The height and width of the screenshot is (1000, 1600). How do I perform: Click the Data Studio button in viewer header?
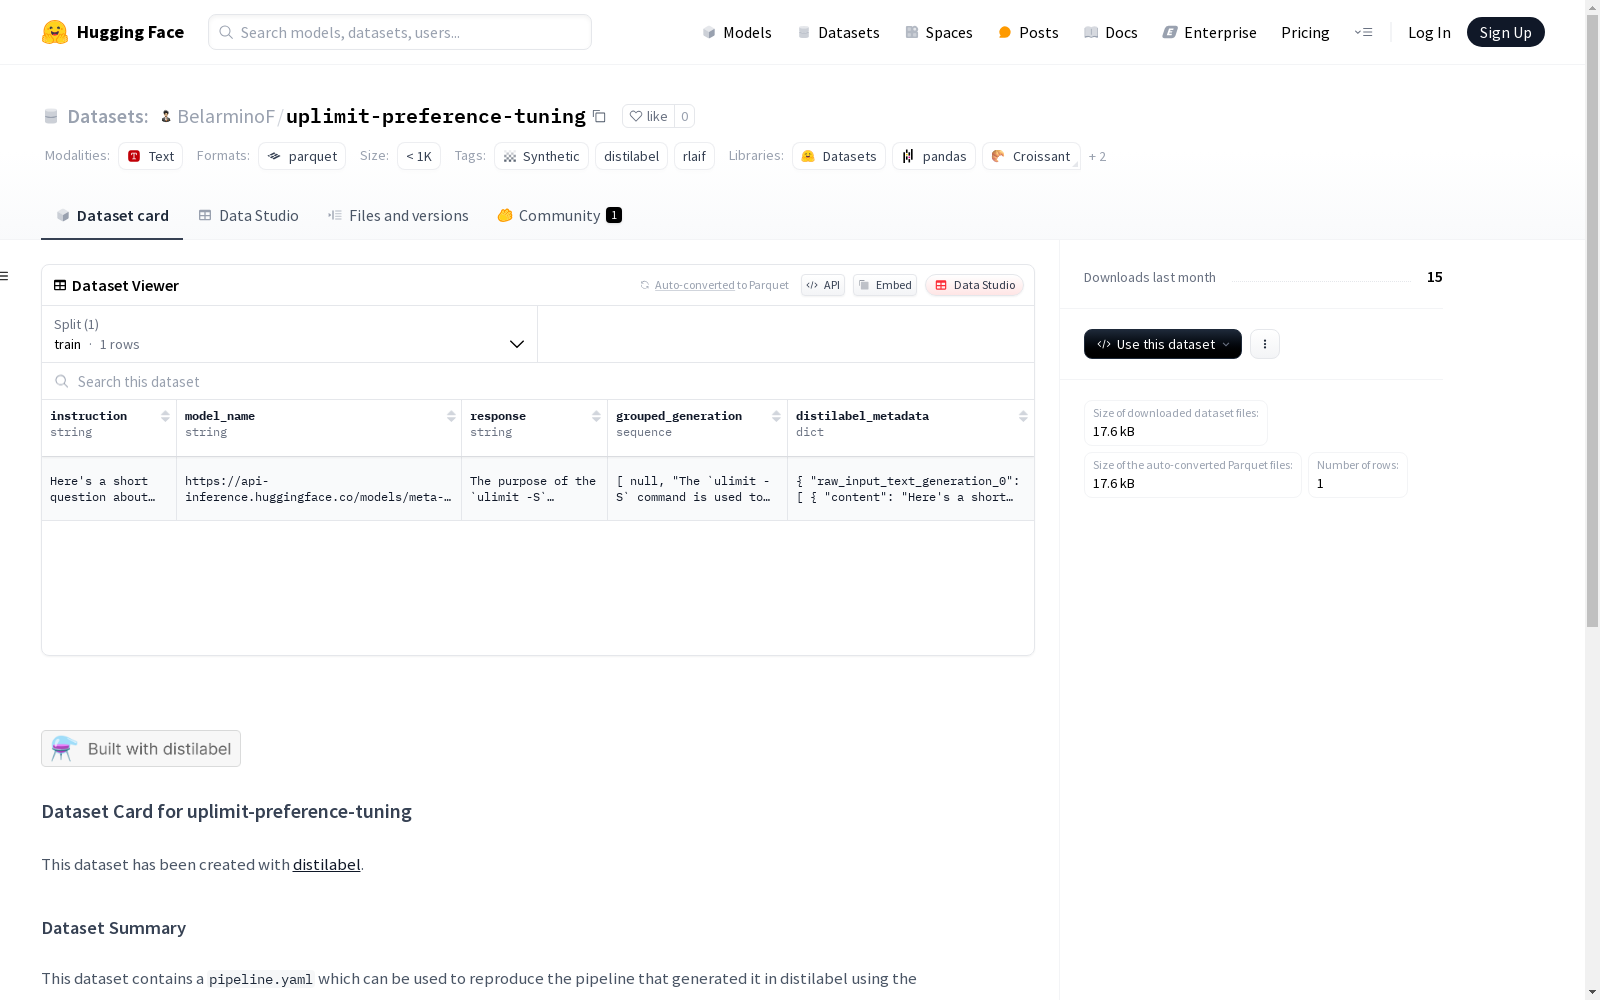pos(975,285)
